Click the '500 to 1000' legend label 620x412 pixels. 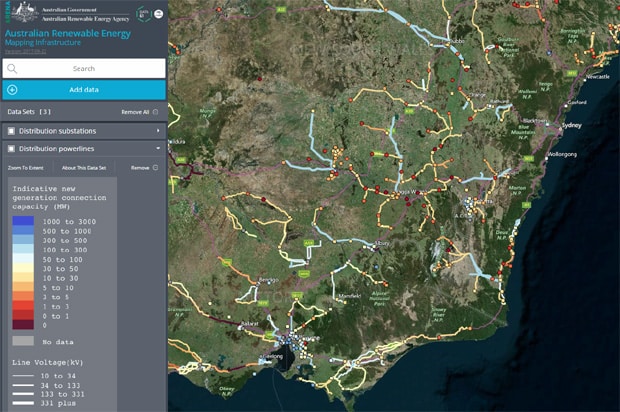pyautogui.click(x=67, y=231)
